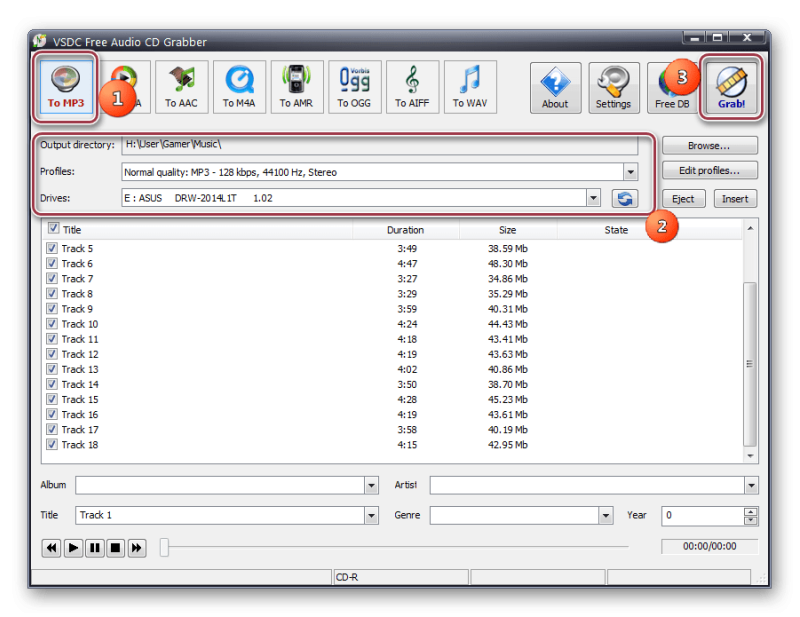The width and height of the screenshot is (800, 617).
Task: Click the 4:28 duration cell
Action: [x=407, y=400]
